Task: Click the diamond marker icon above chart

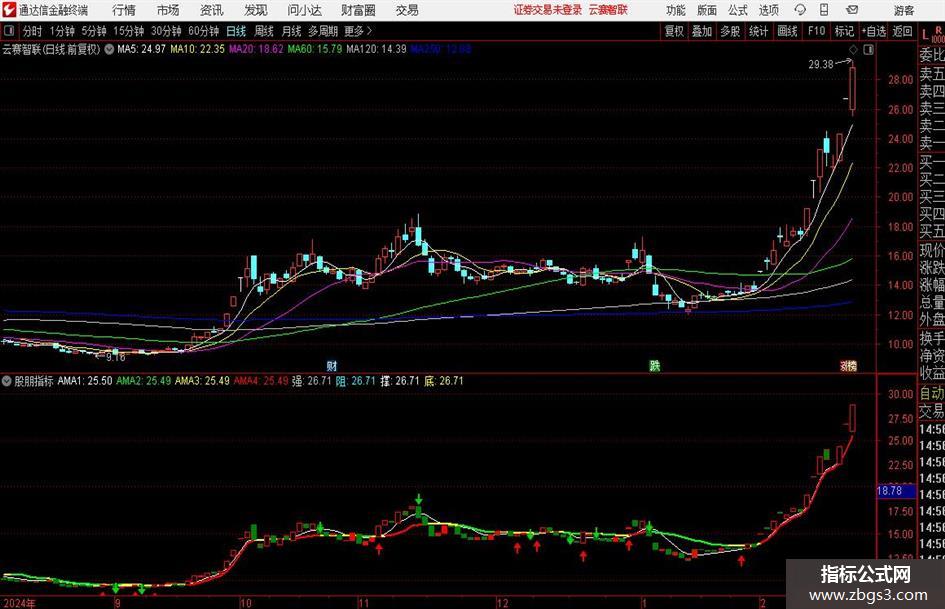Action: [x=853, y=49]
